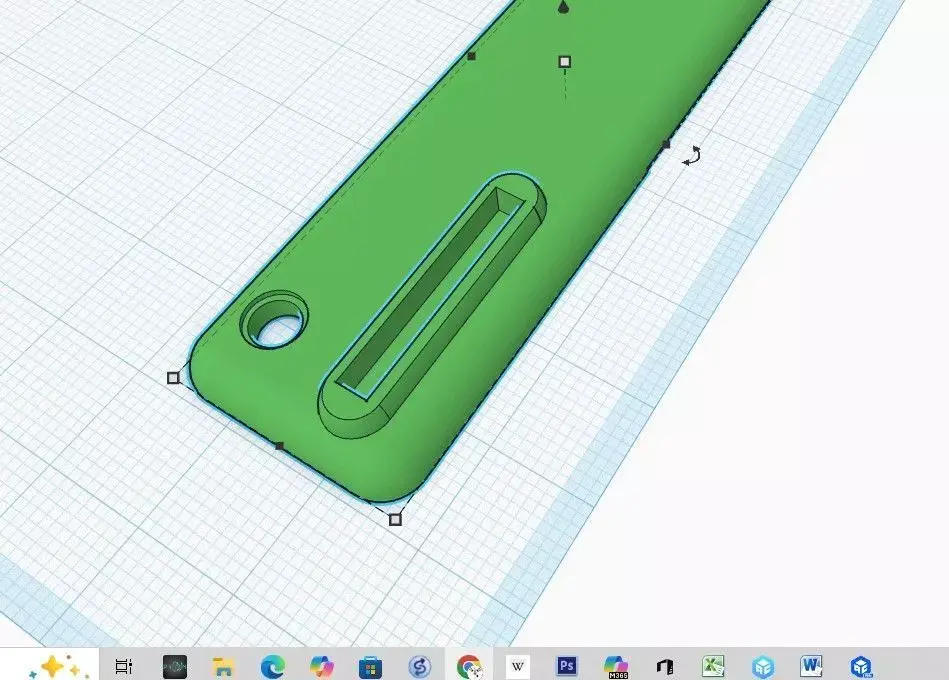Switch to Google Chrome in the taskbar
This screenshot has height=680, width=949.
click(469, 667)
